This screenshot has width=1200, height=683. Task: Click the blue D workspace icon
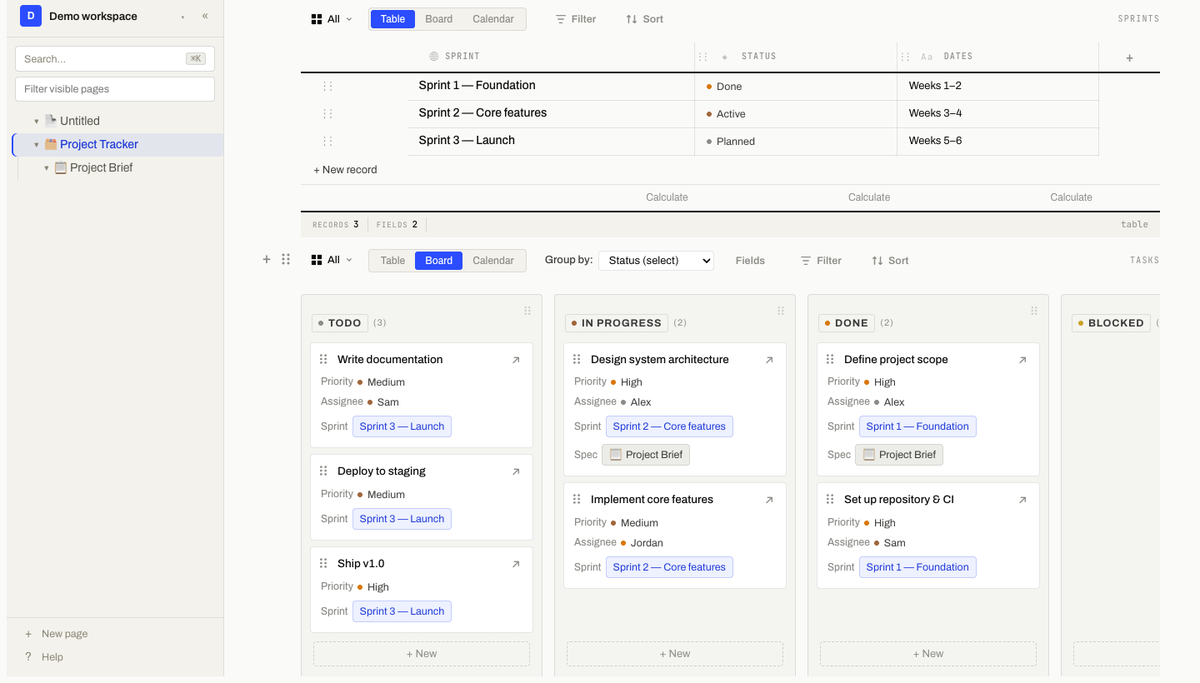pos(30,16)
